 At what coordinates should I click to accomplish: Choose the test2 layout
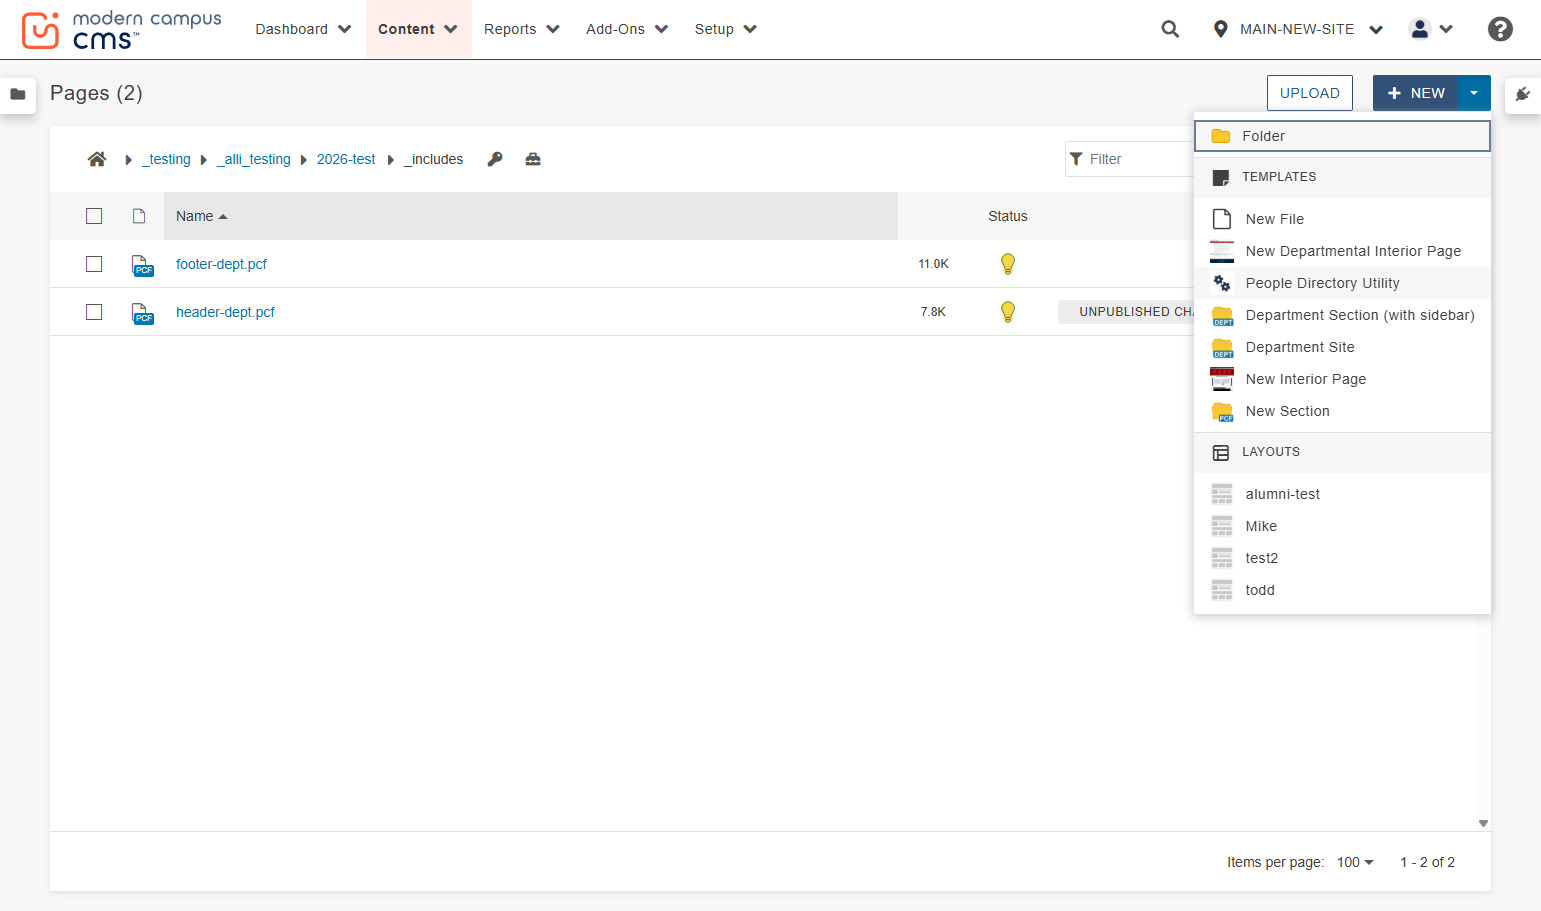click(x=1342, y=558)
